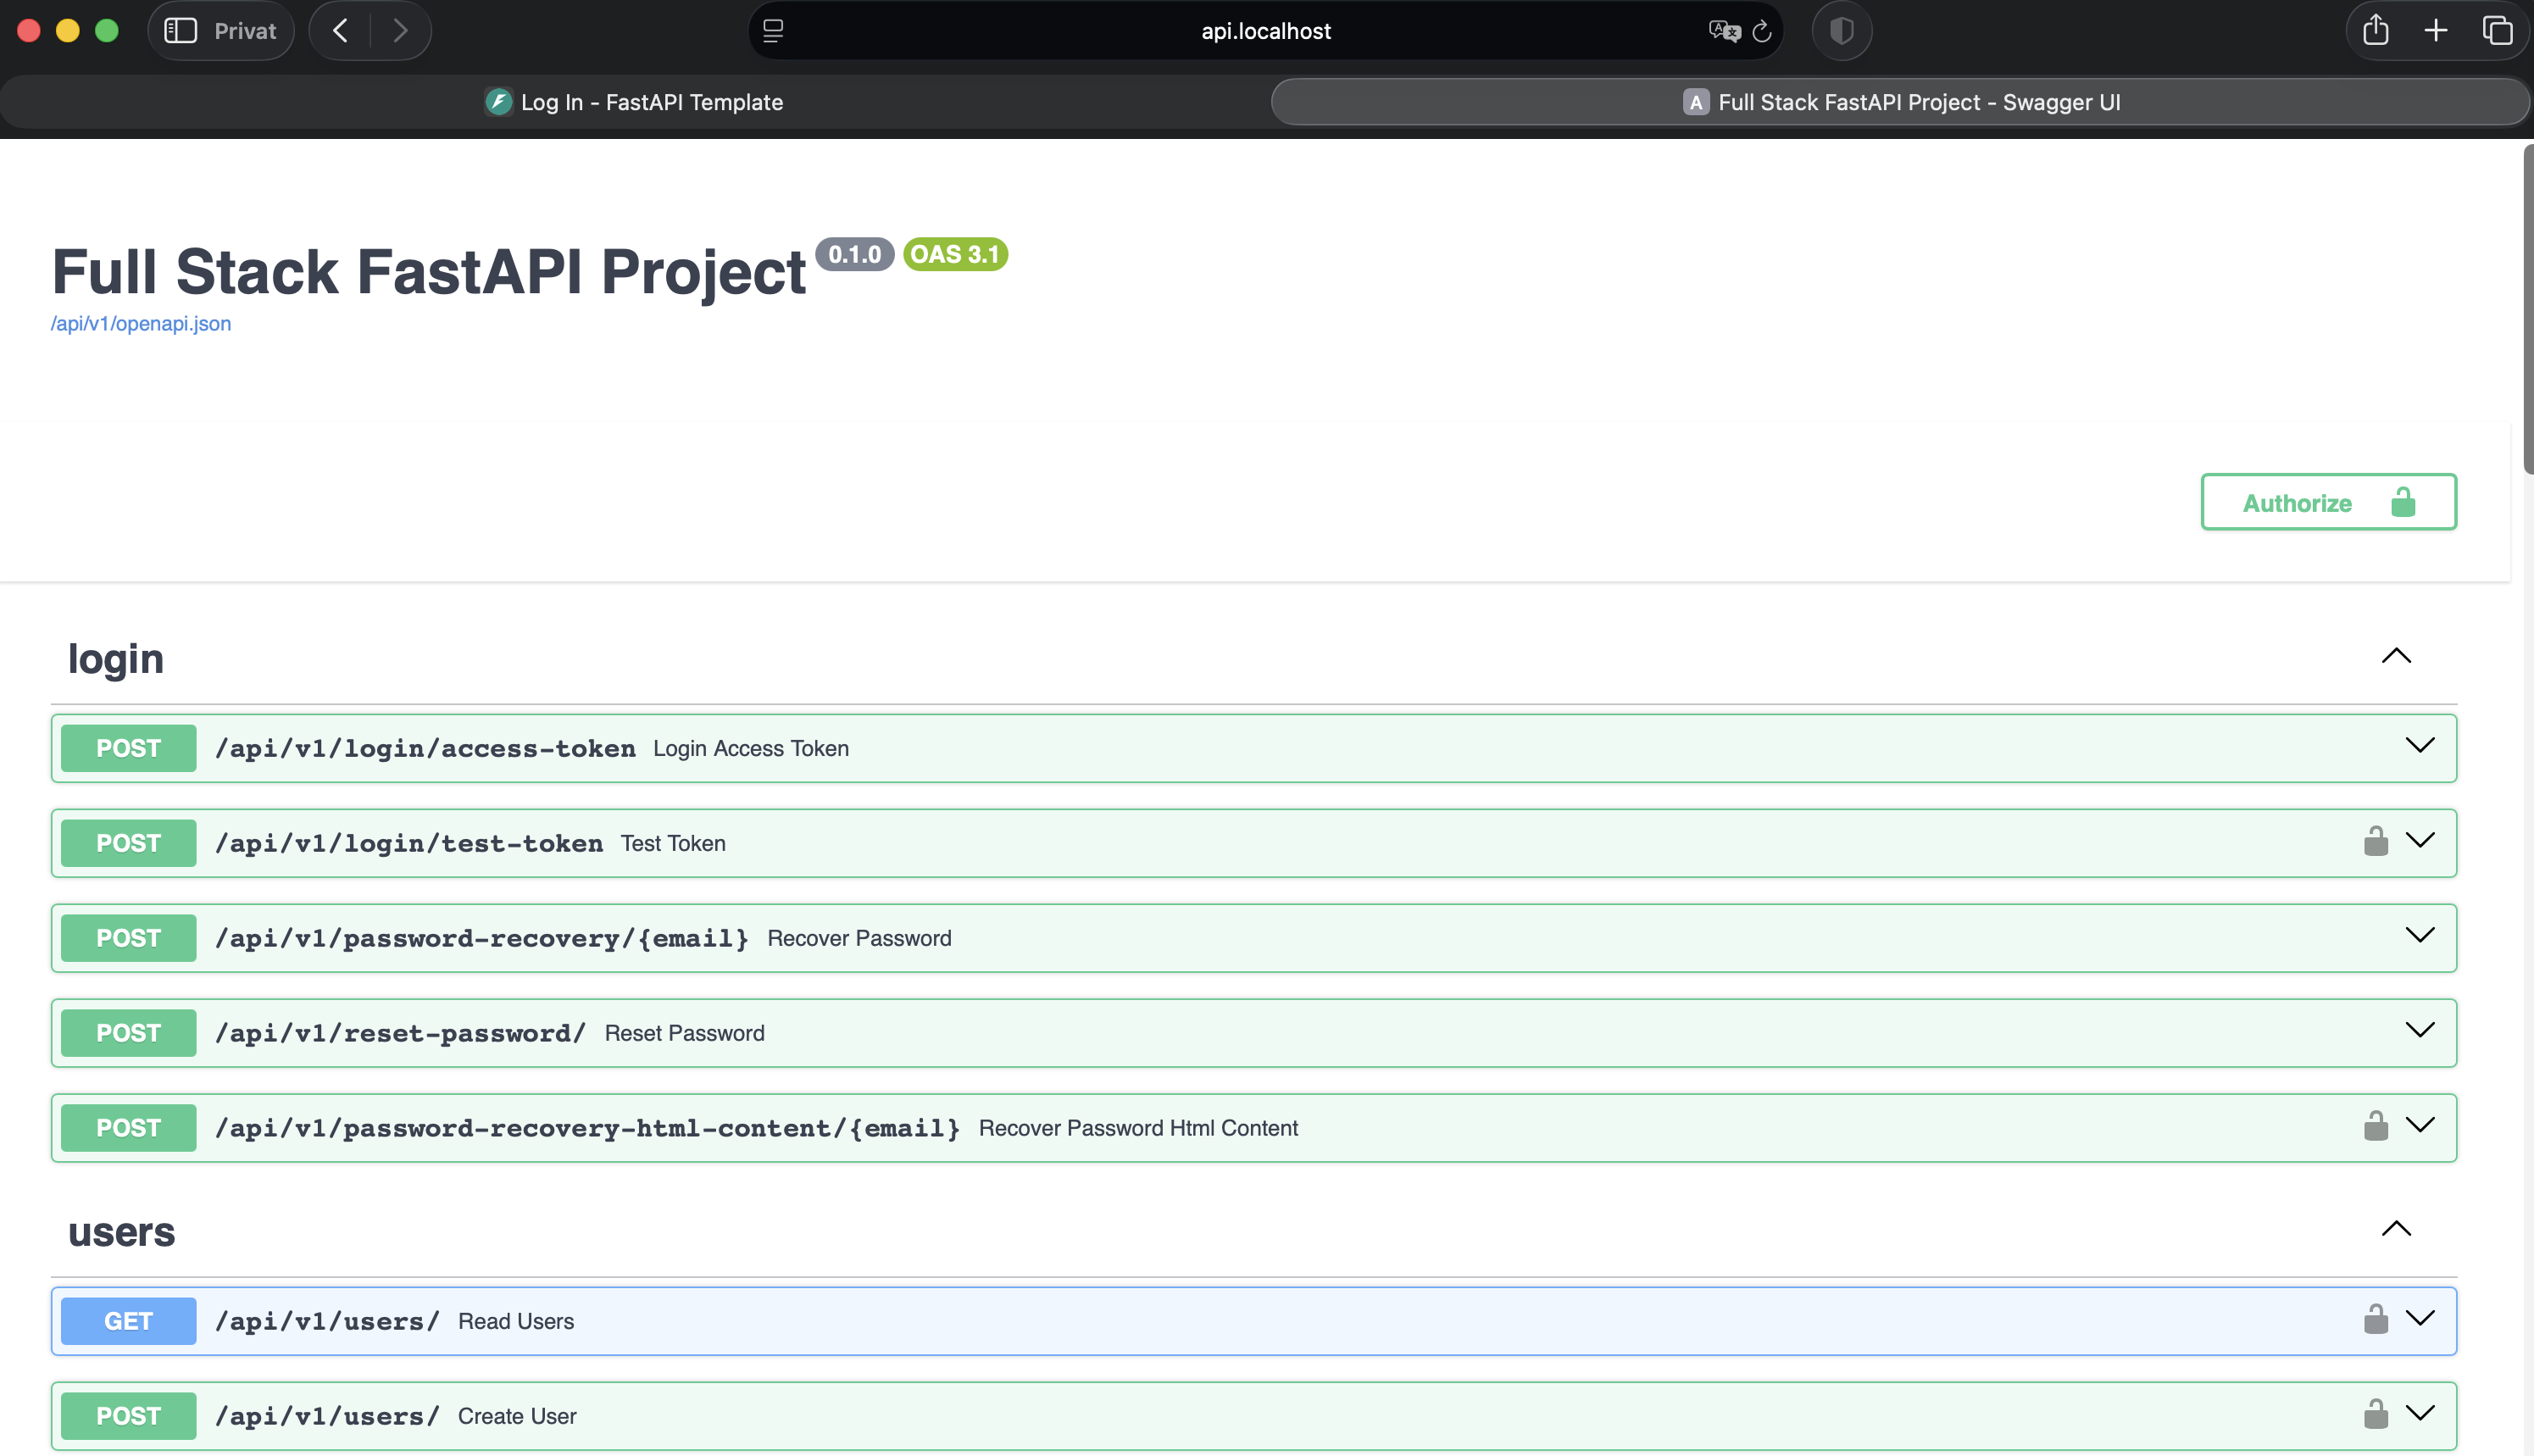Viewport: 2534px width, 1456px height.
Task: Click the /api/v1/reset-password/ path
Action: [400, 1033]
